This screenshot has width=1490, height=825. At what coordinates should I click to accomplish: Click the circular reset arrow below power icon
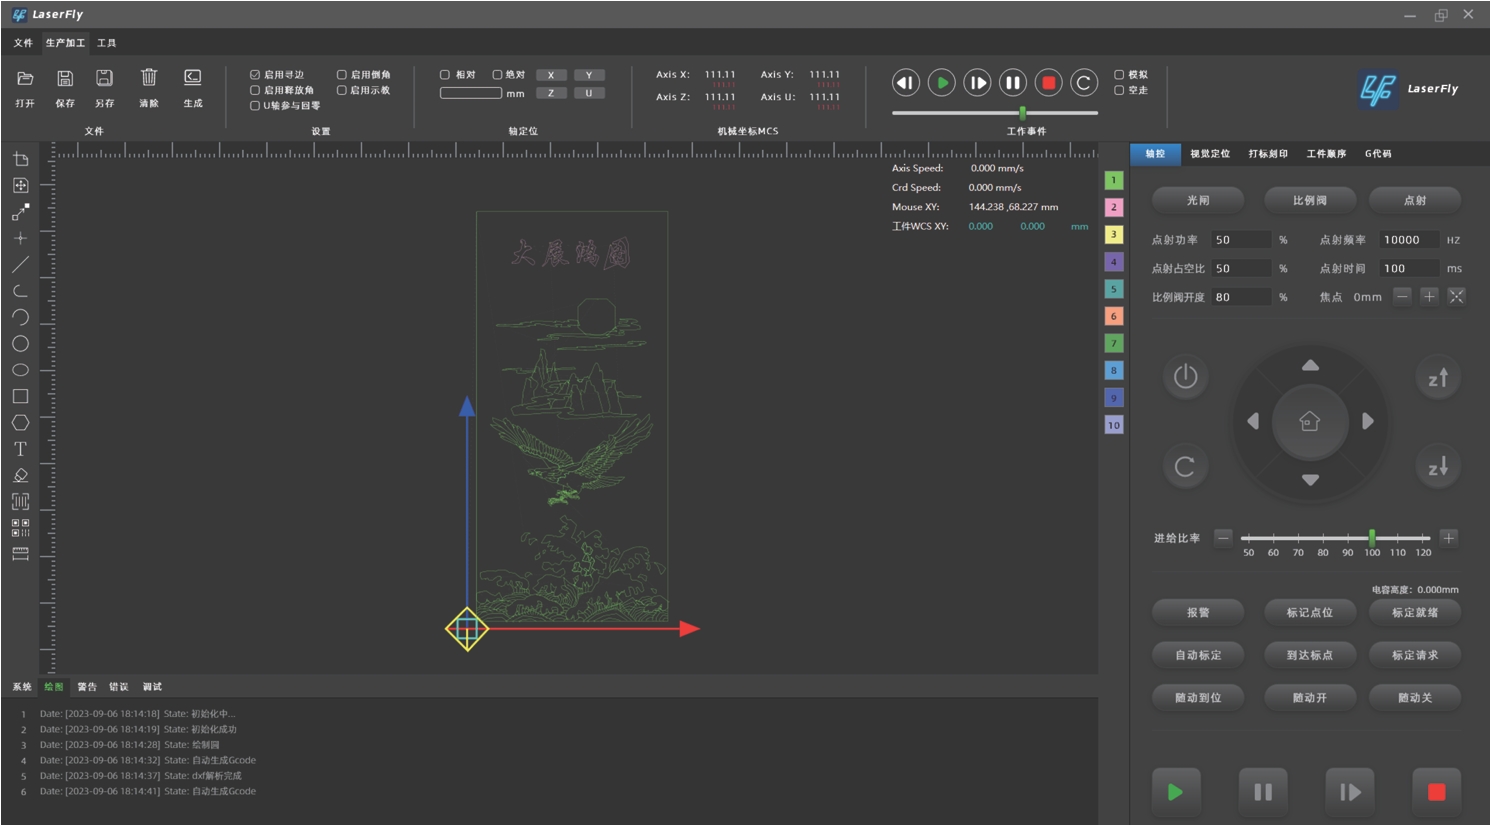[1185, 467]
